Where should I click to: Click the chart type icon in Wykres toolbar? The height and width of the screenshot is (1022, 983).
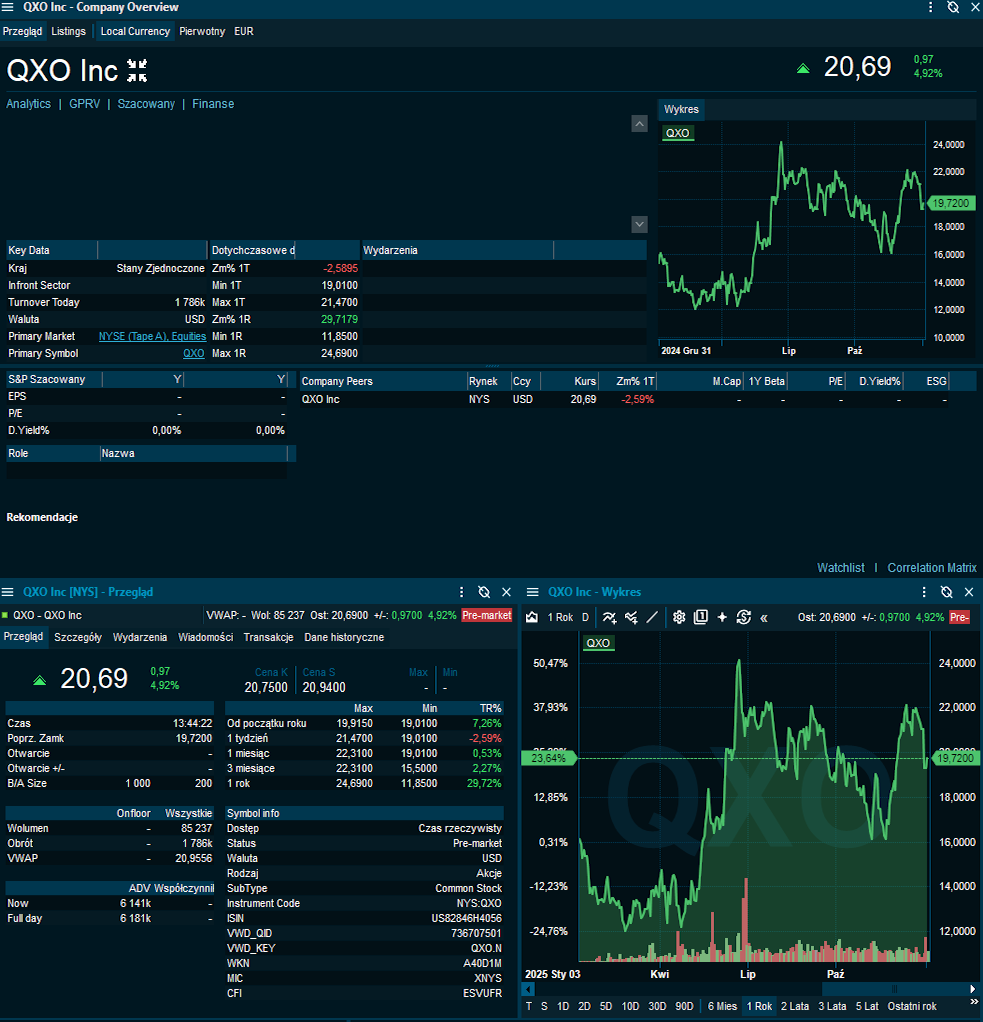tap(532, 617)
